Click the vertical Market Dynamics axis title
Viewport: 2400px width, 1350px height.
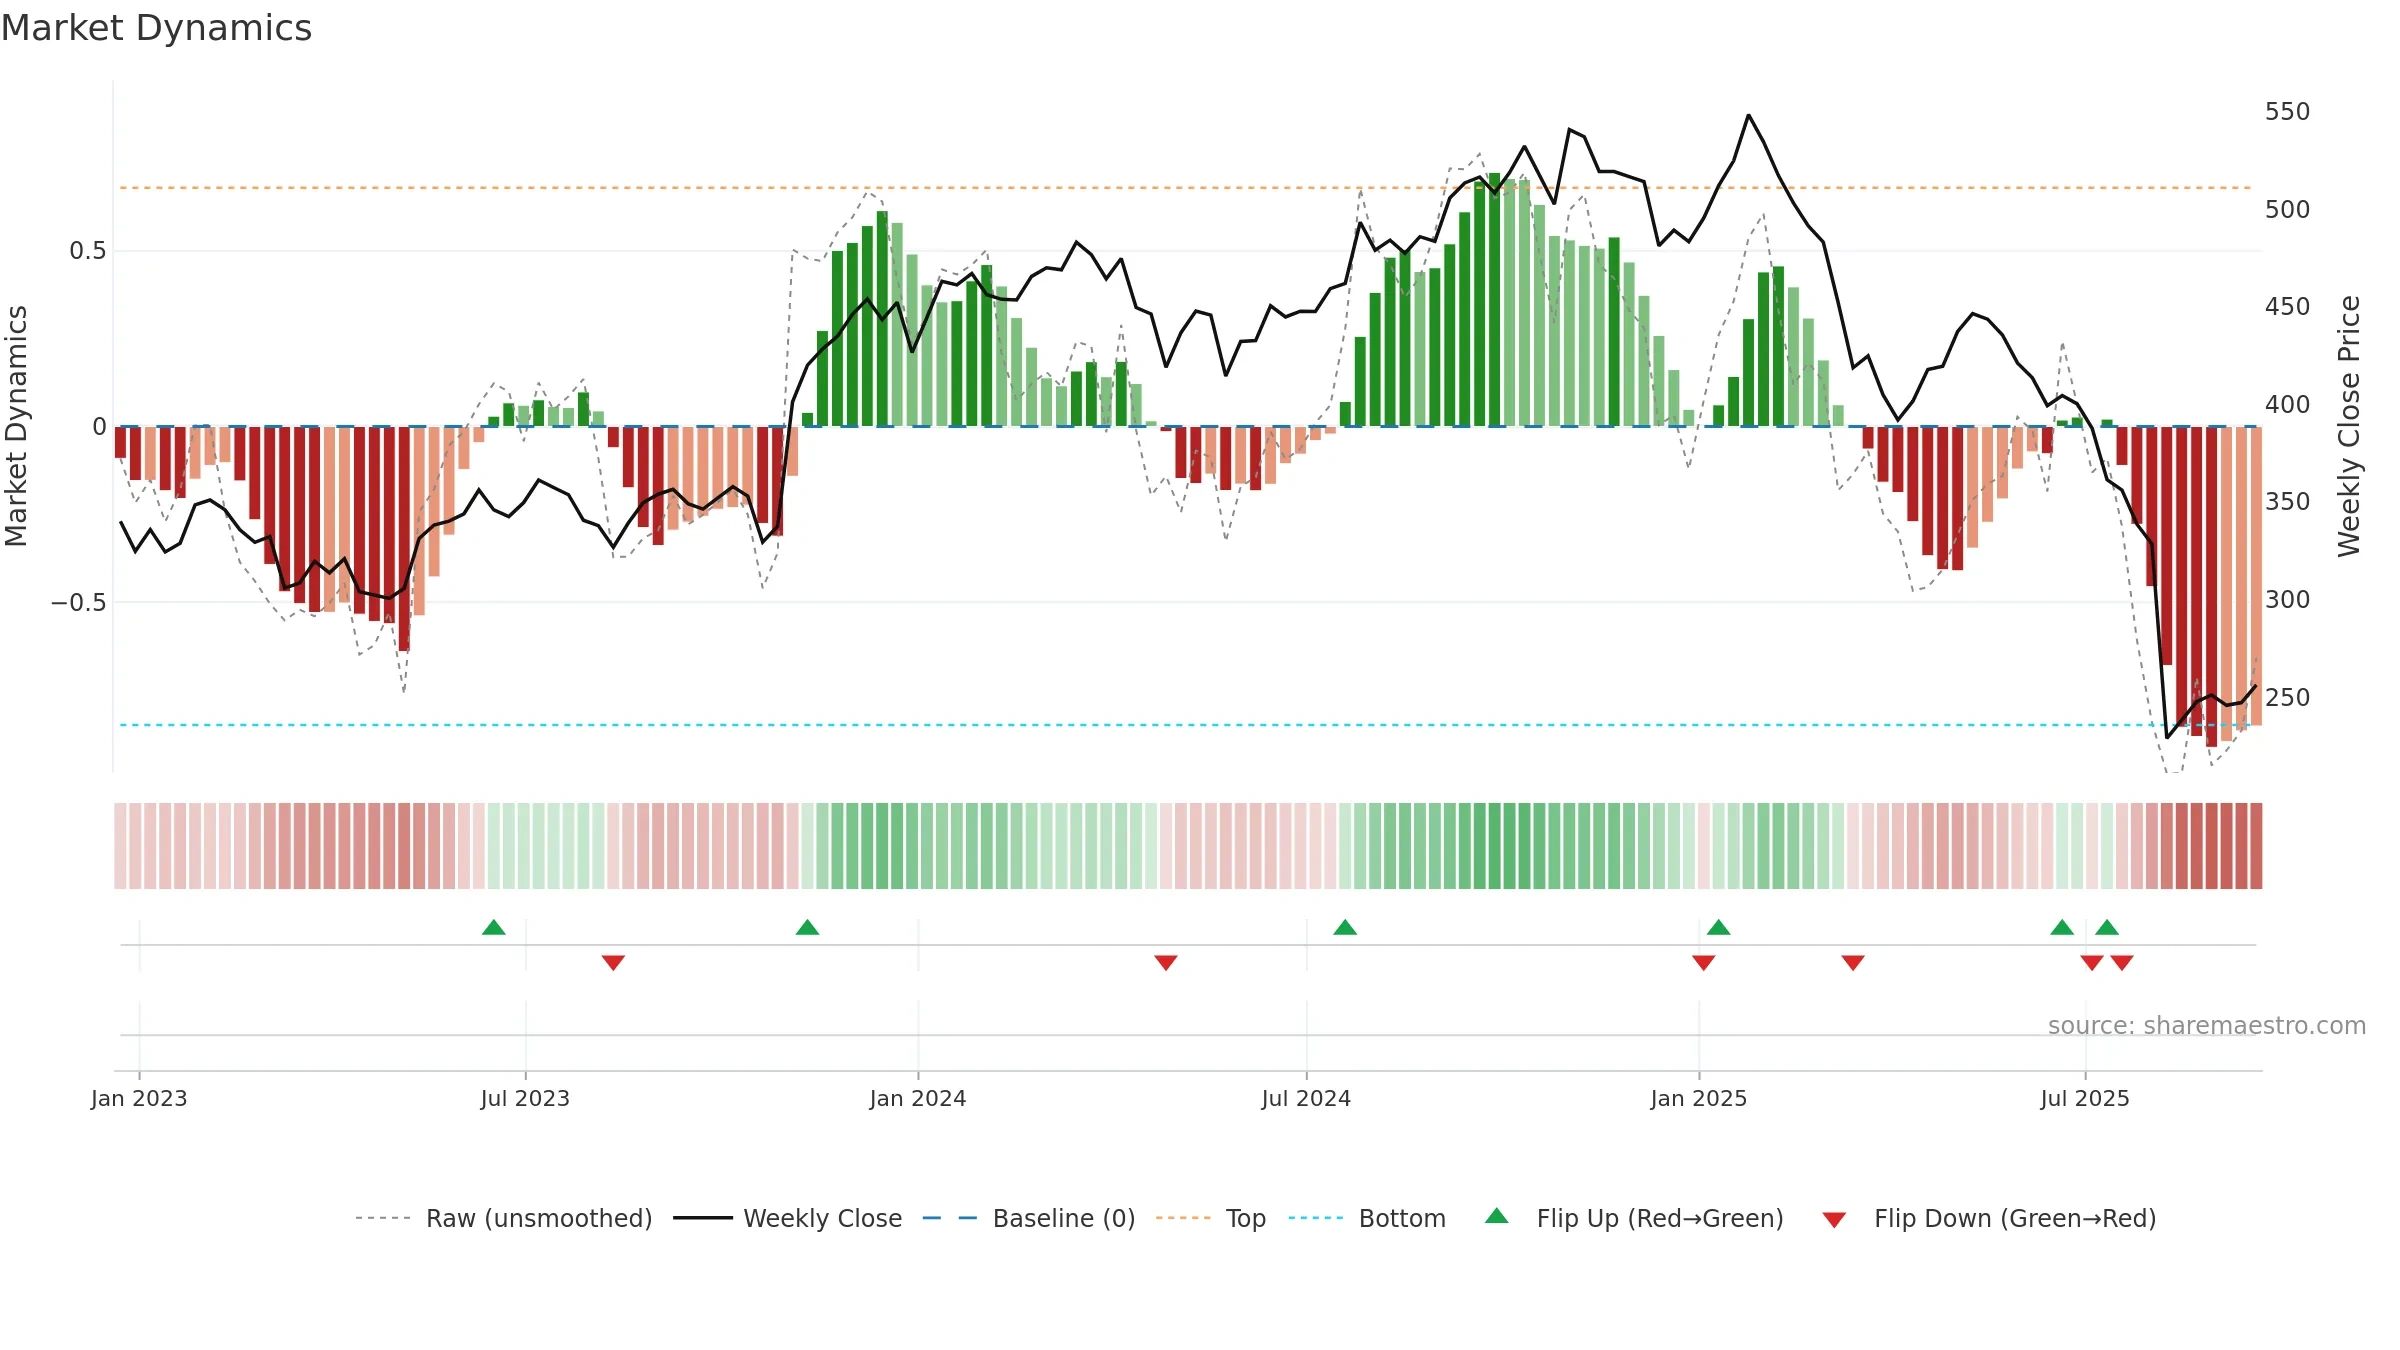point(16,426)
